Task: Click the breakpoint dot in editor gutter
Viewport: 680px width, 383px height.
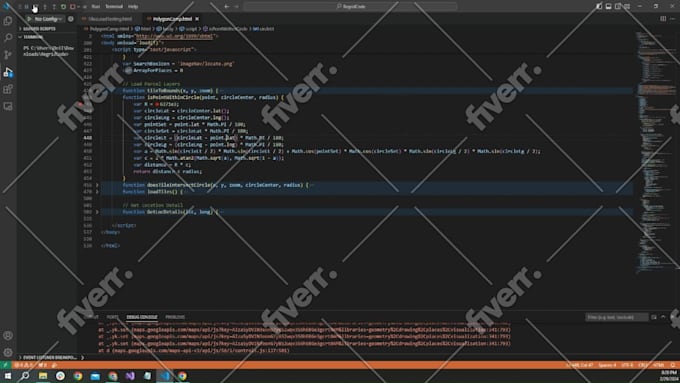Action: [80, 104]
